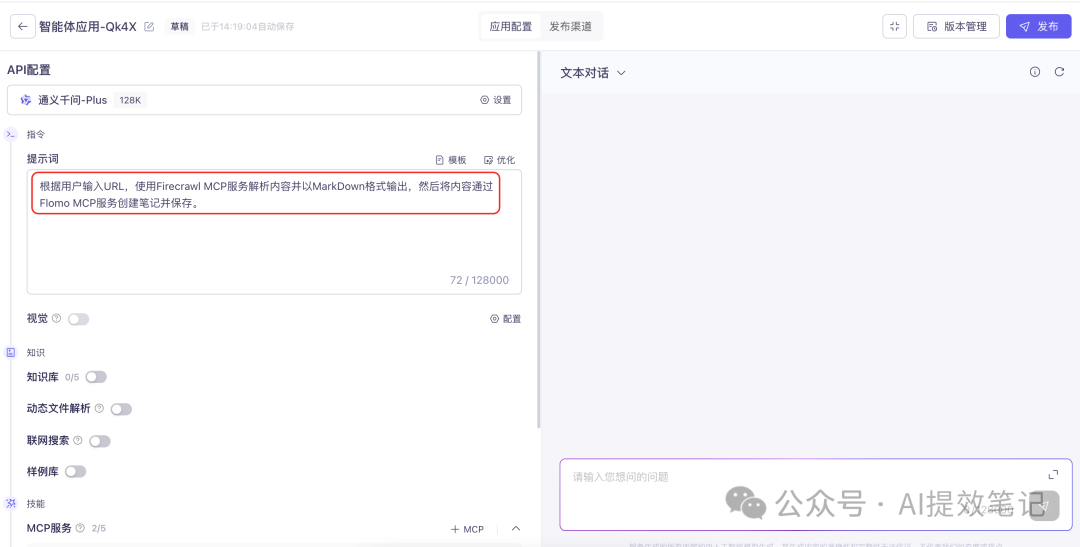Click the left panel vertical scrollbar
This screenshot has width=1080, height=547.
tap(538, 241)
